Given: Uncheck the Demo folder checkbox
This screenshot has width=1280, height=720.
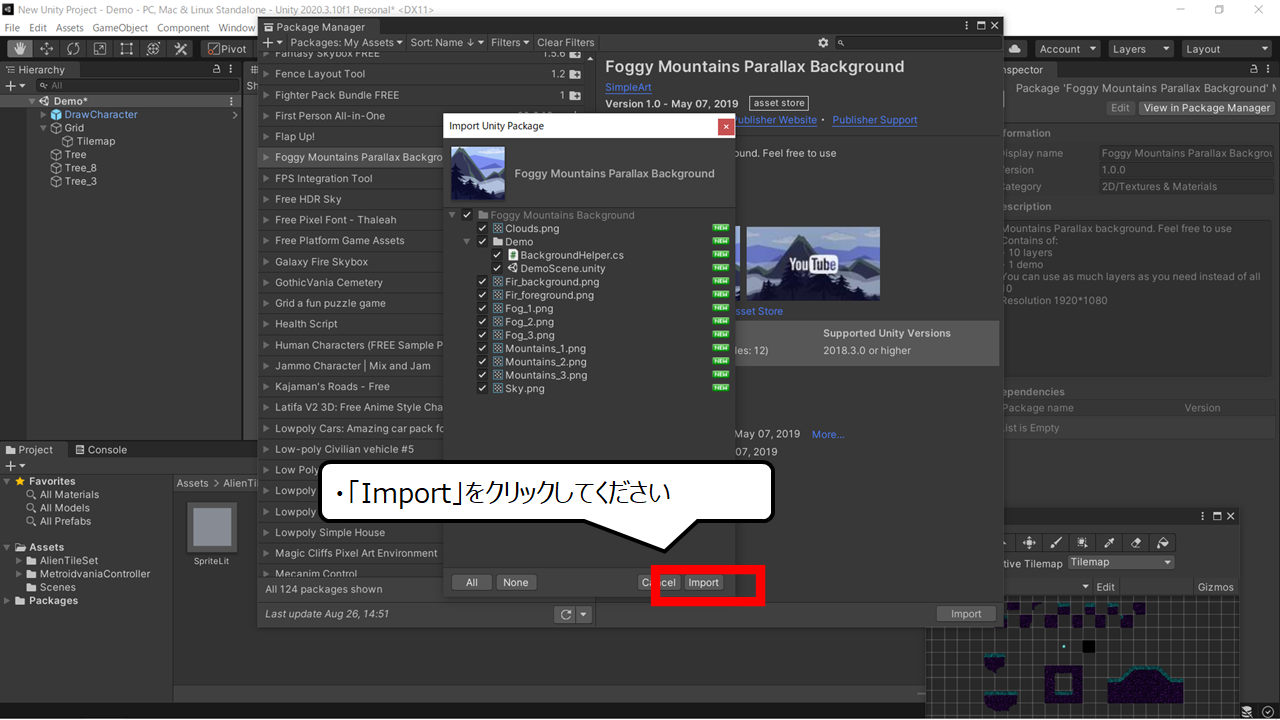Looking at the screenshot, I should coord(483,242).
